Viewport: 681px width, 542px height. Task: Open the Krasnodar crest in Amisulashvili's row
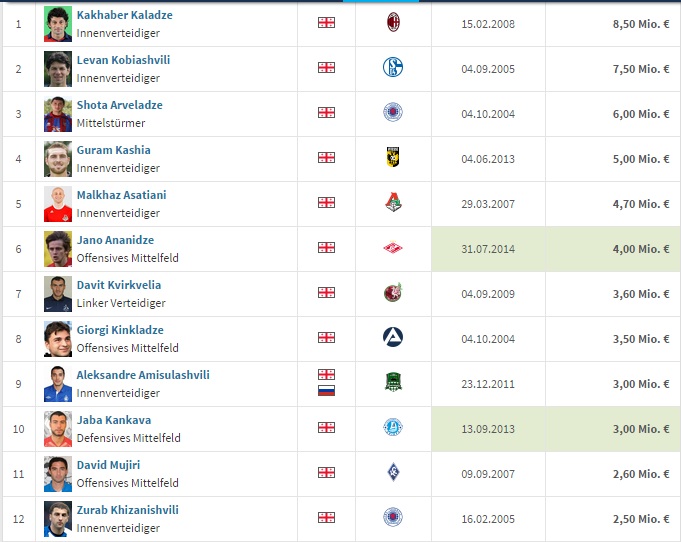pos(393,382)
